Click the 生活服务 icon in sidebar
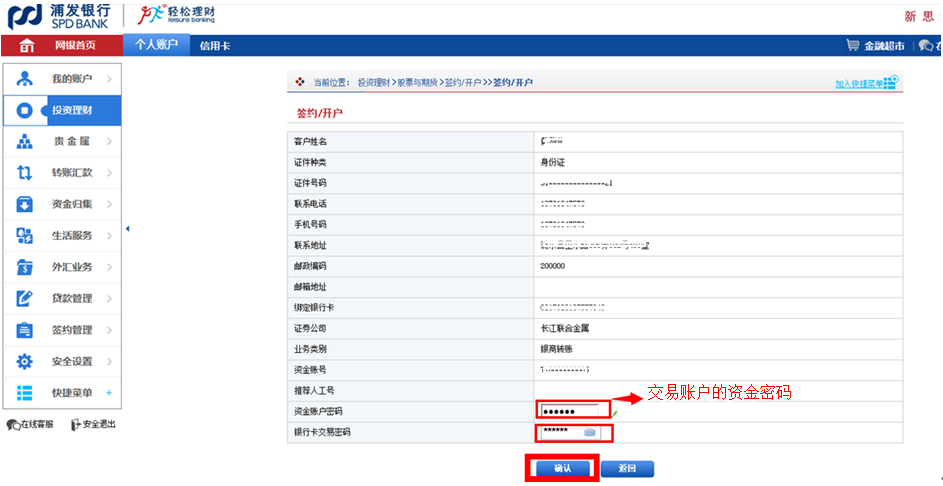The height and width of the screenshot is (486, 943). tap(25, 236)
